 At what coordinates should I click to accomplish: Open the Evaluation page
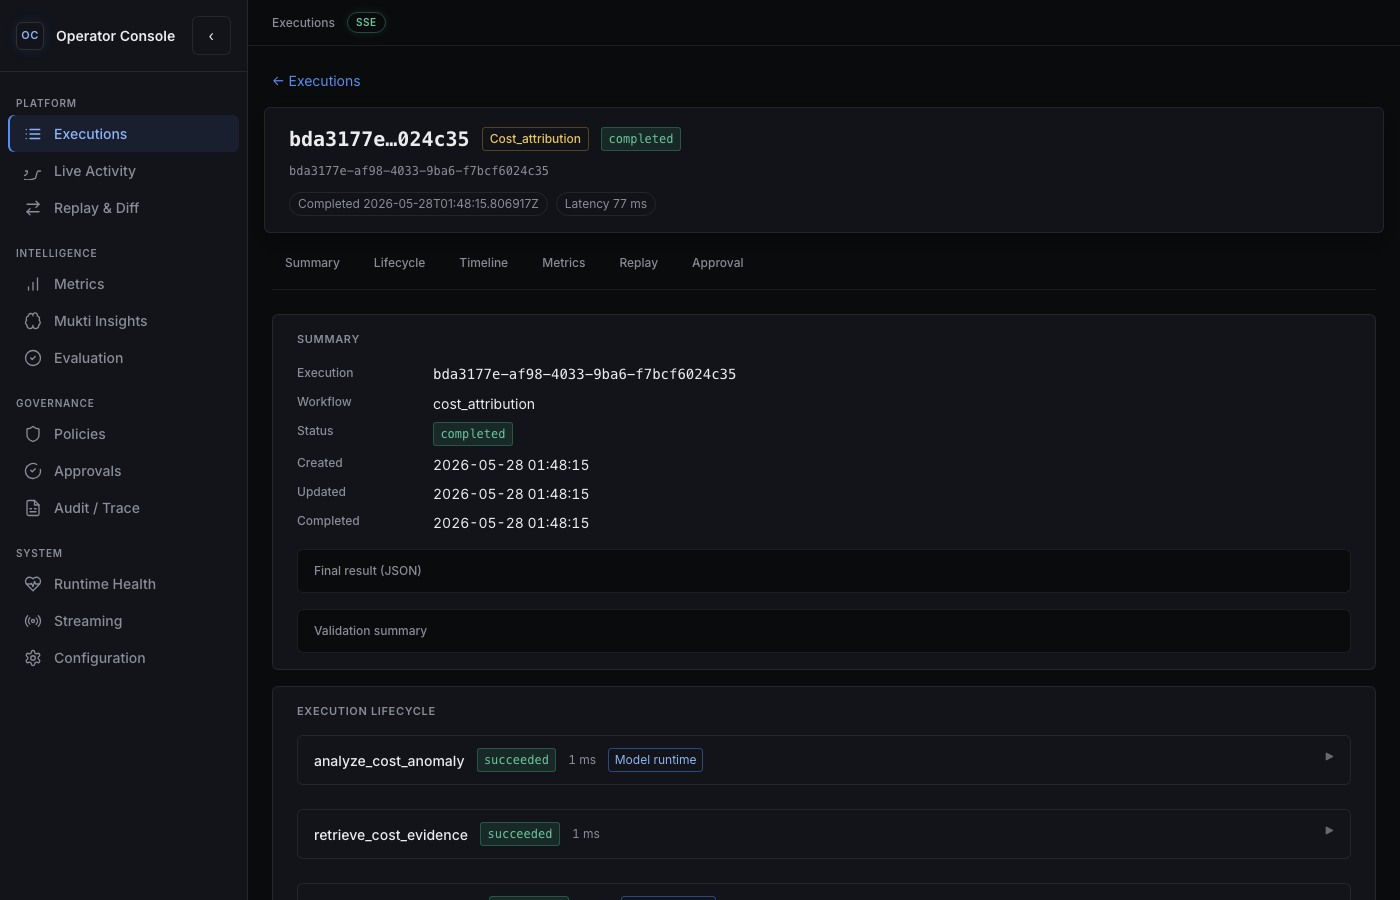coord(124,358)
